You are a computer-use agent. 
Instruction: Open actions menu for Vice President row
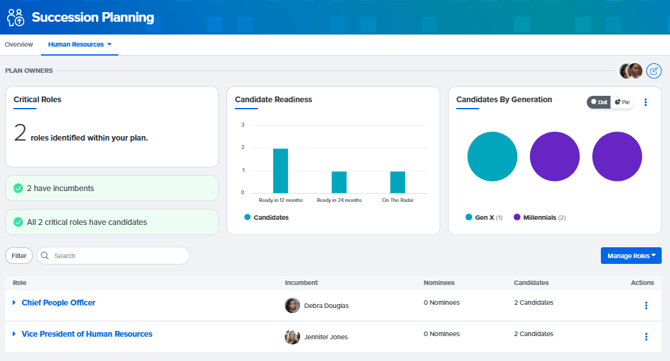(x=646, y=337)
